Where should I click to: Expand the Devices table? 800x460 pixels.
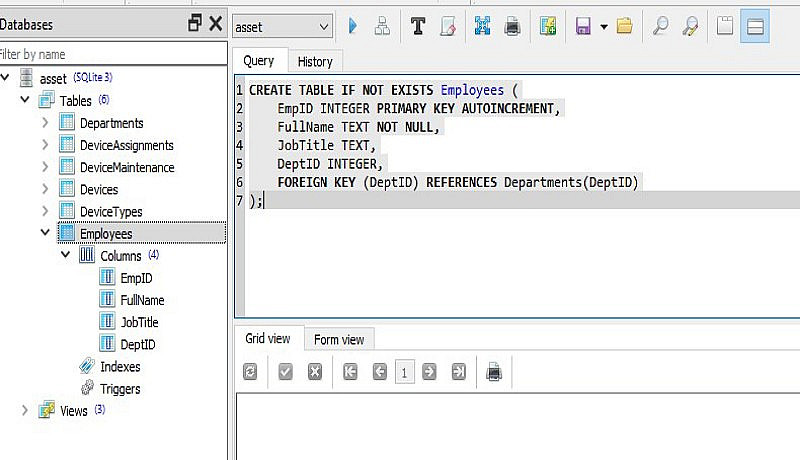pyautogui.click(x=45, y=189)
